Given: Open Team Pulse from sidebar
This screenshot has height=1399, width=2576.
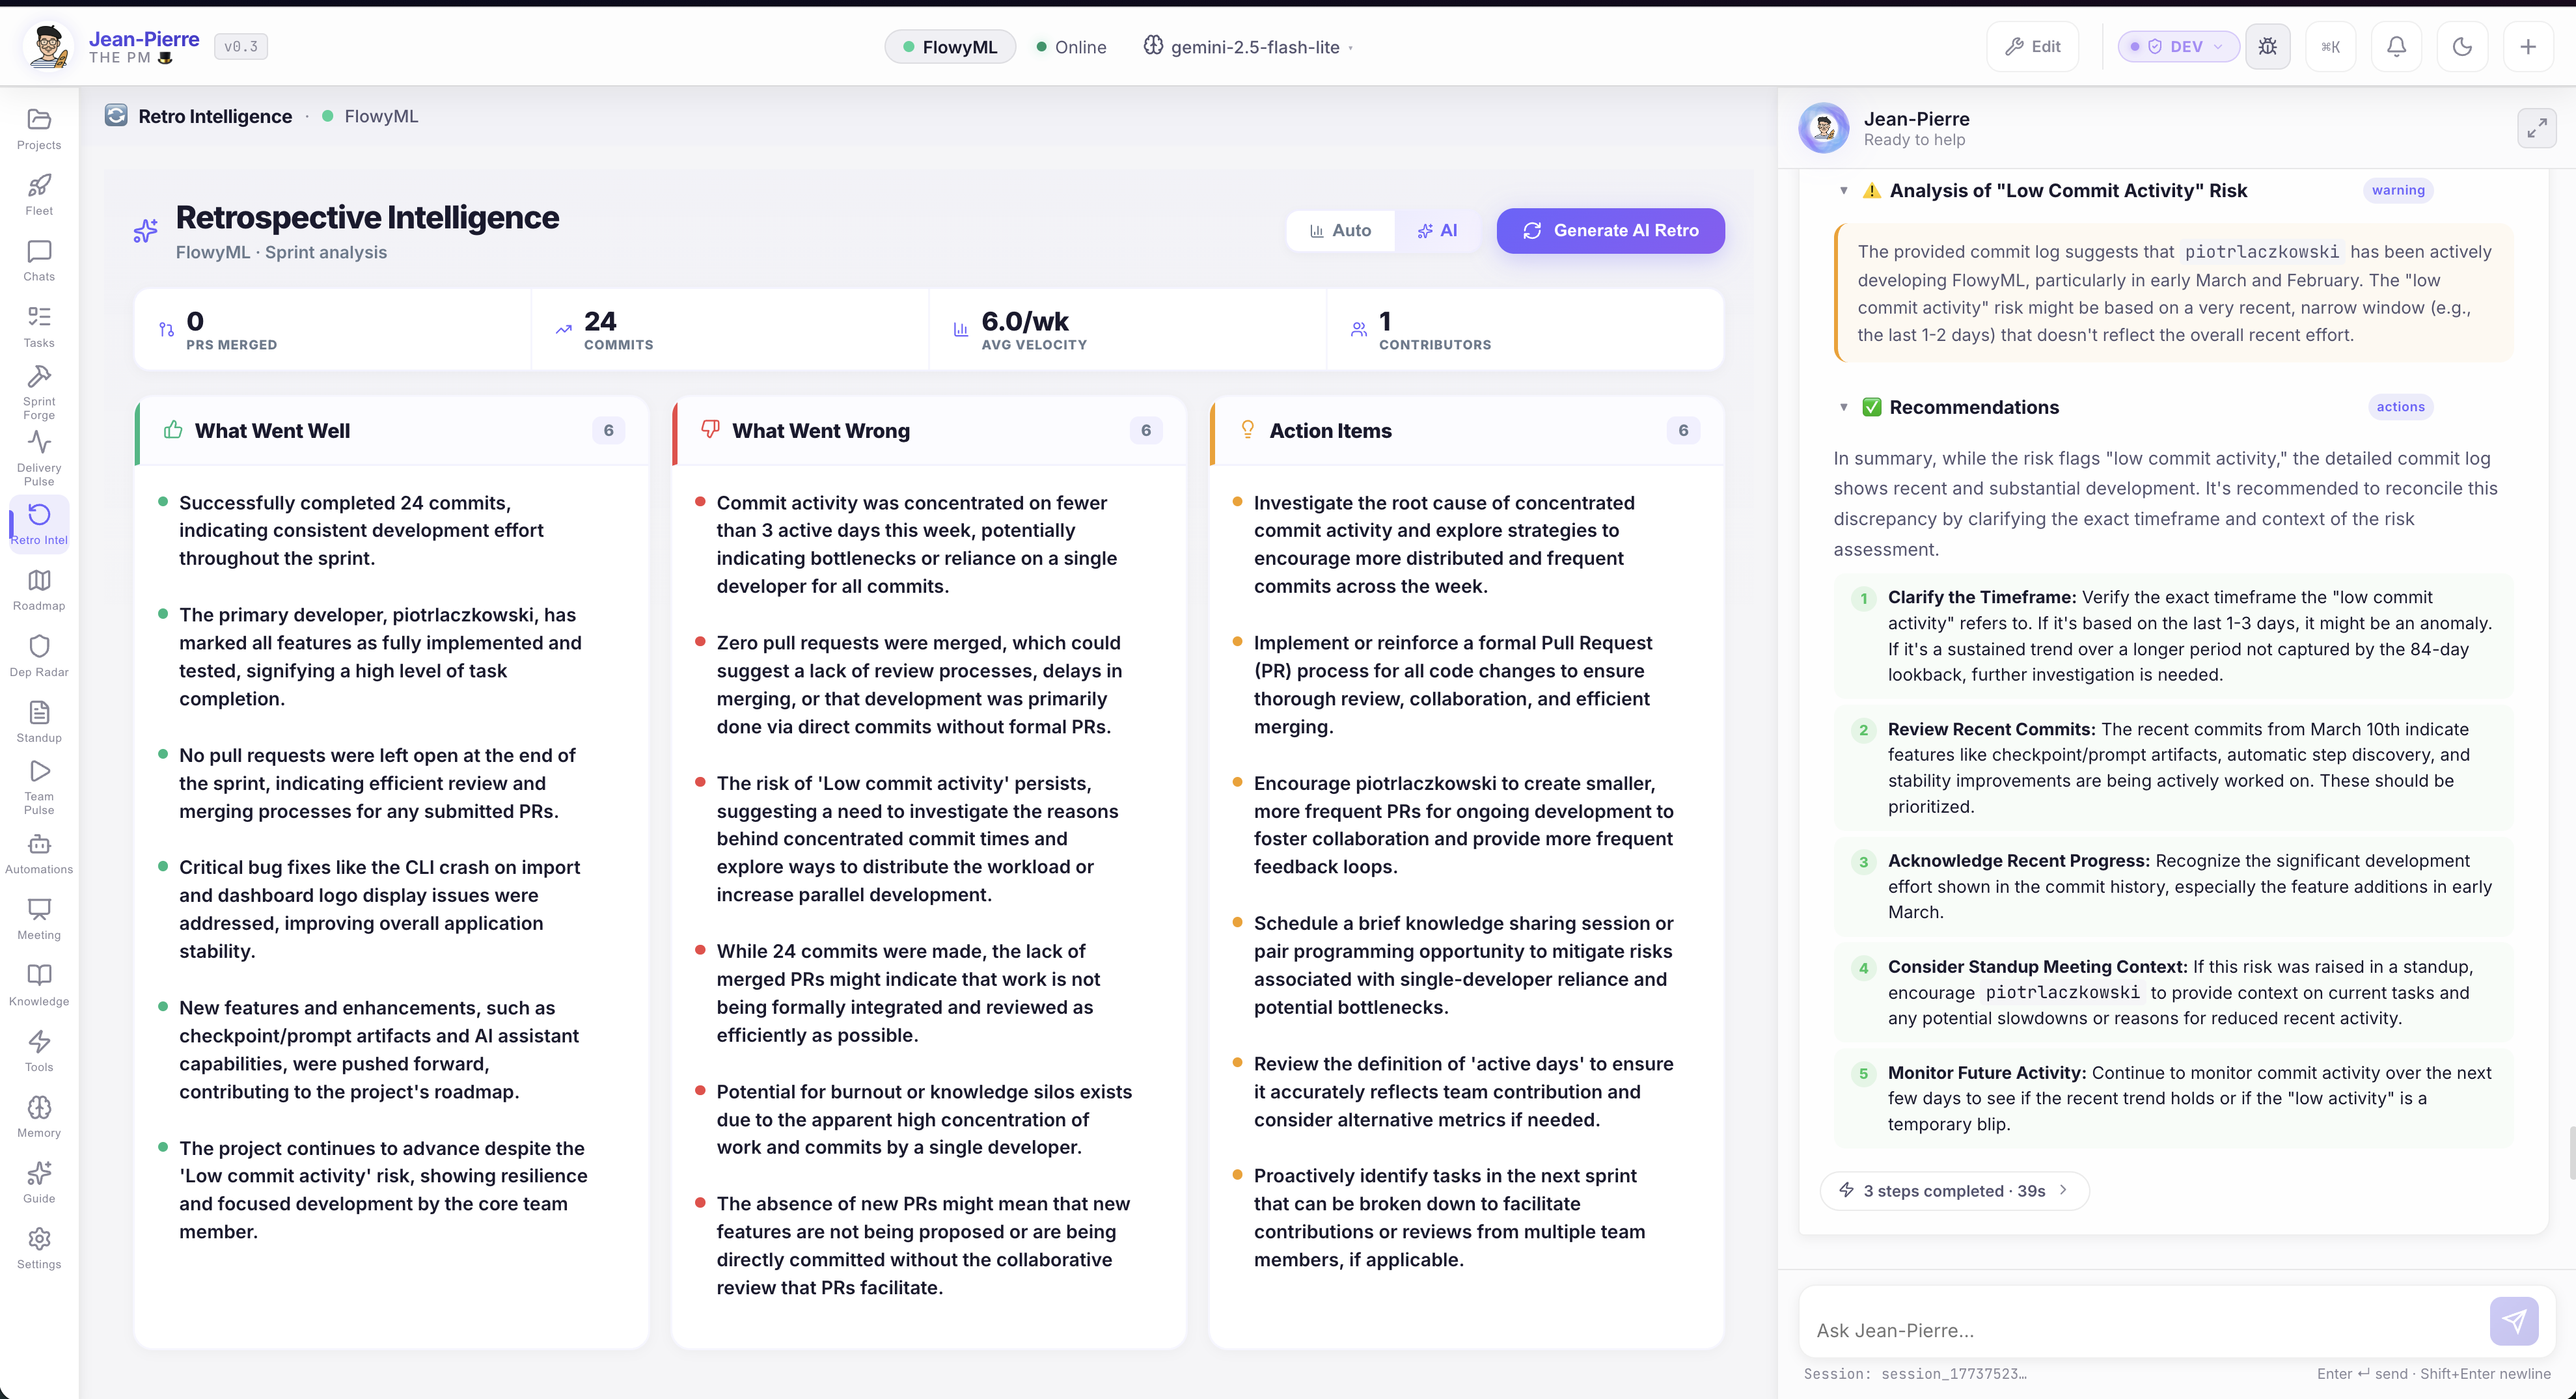Looking at the screenshot, I should [39, 786].
